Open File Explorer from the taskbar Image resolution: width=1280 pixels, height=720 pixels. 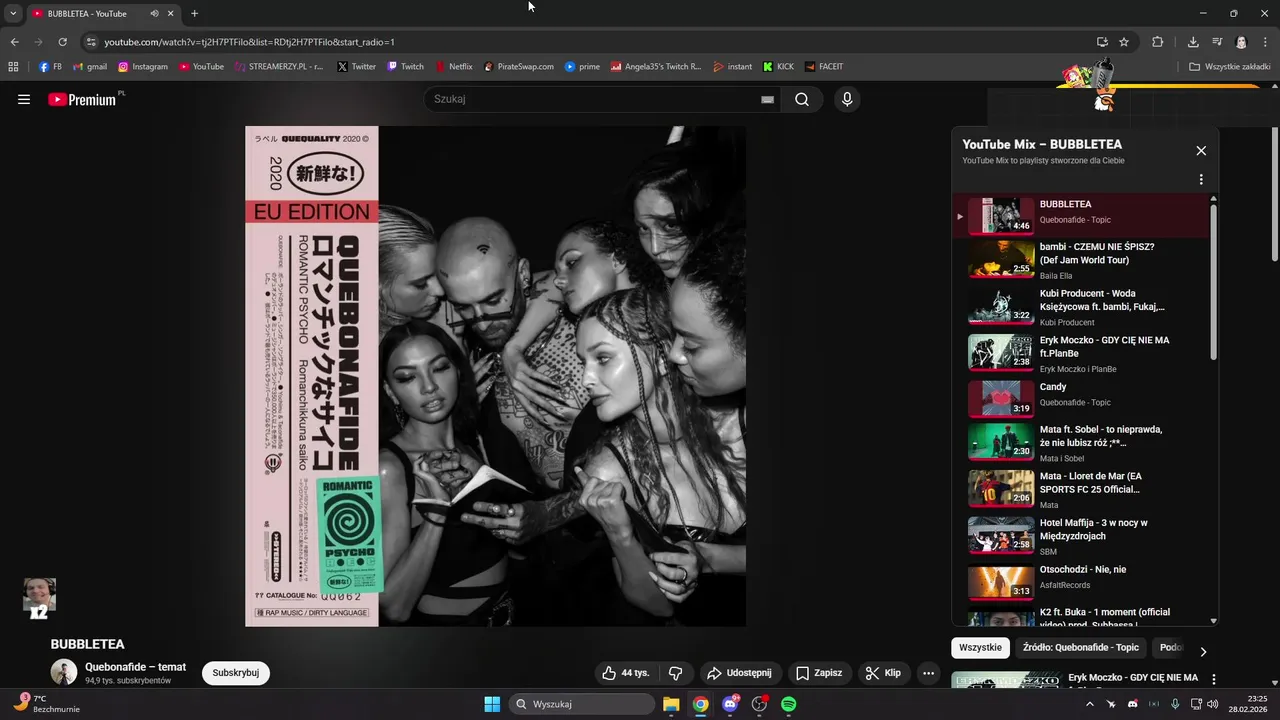coord(671,704)
